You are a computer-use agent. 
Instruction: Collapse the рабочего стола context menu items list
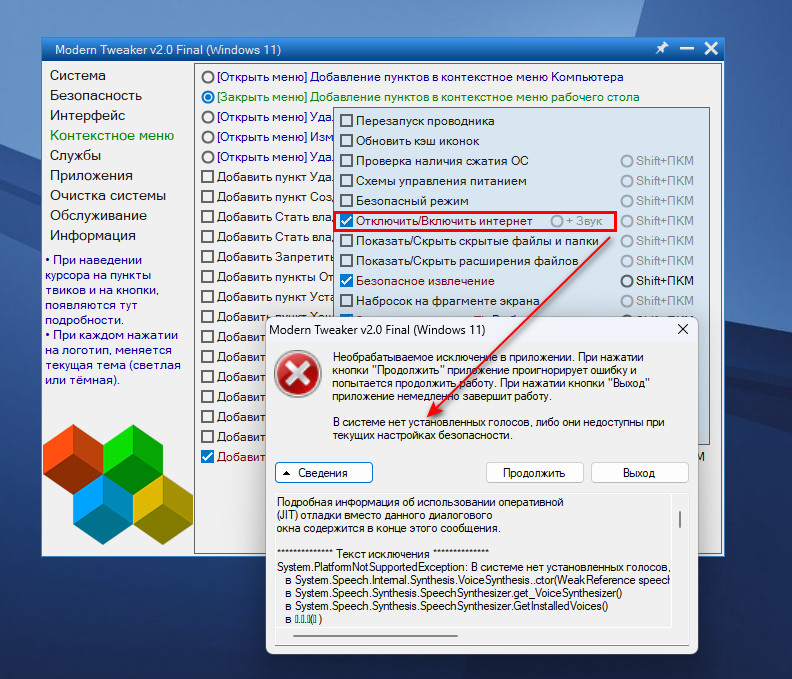[x=208, y=97]
